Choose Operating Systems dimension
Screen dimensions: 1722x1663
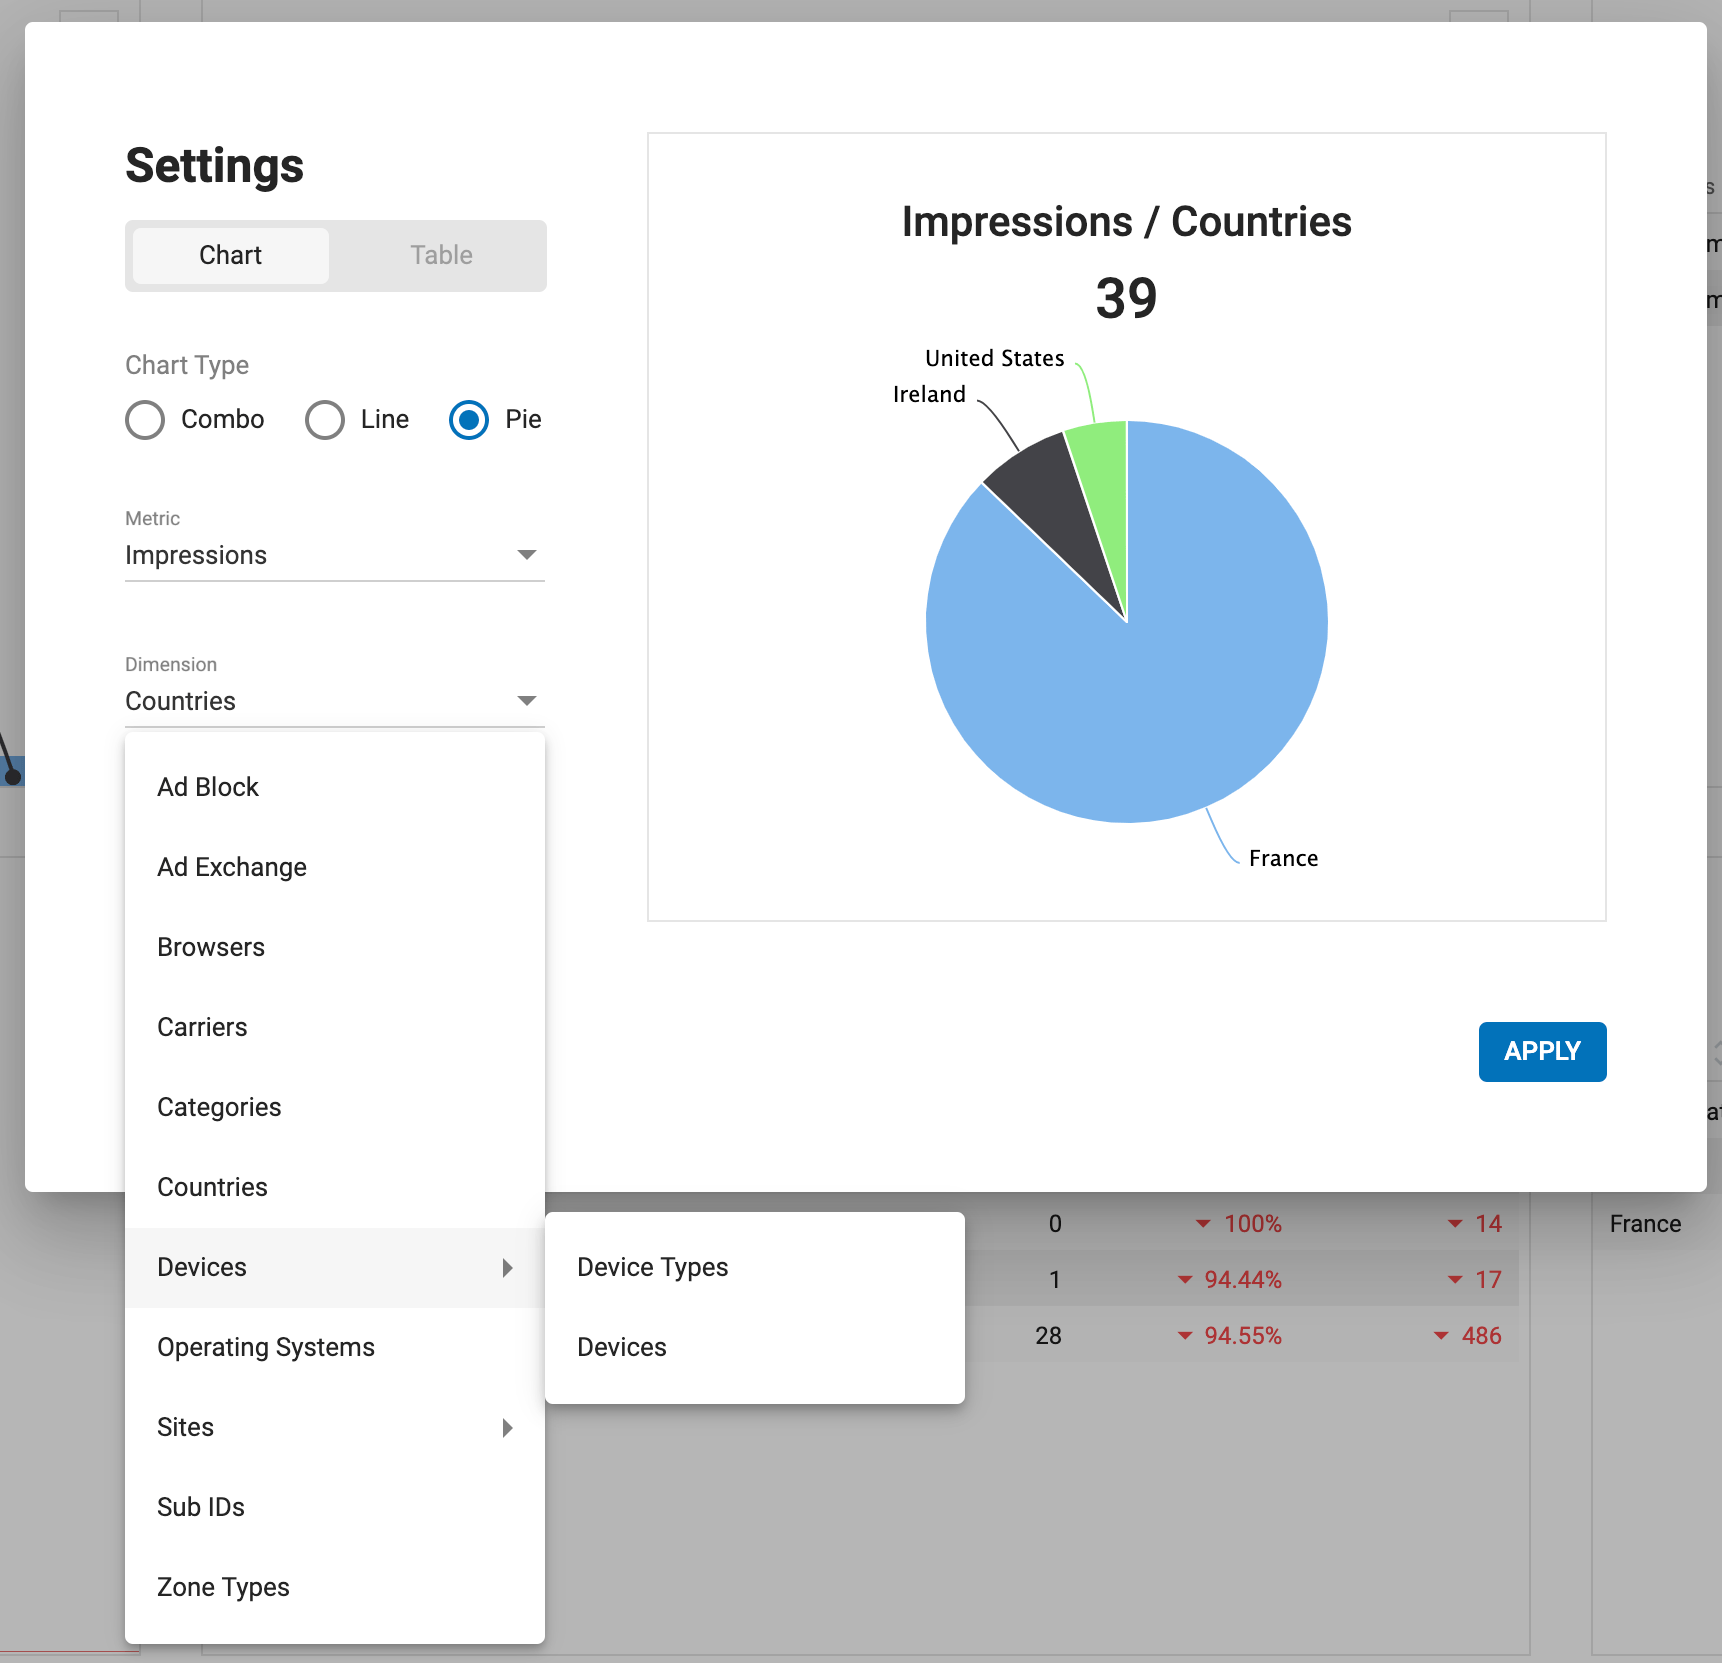[x=266, y=1347]
